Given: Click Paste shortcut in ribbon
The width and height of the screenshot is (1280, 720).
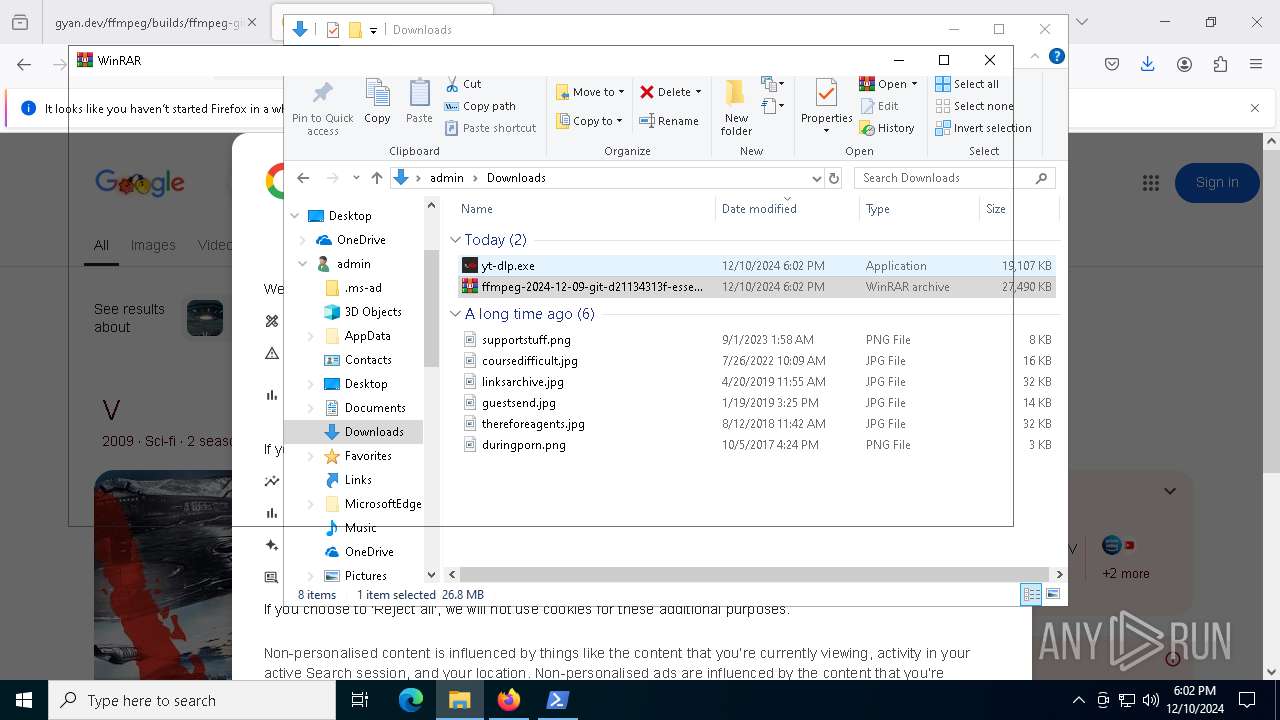Looking at the screenshot, I should [490, 128].
